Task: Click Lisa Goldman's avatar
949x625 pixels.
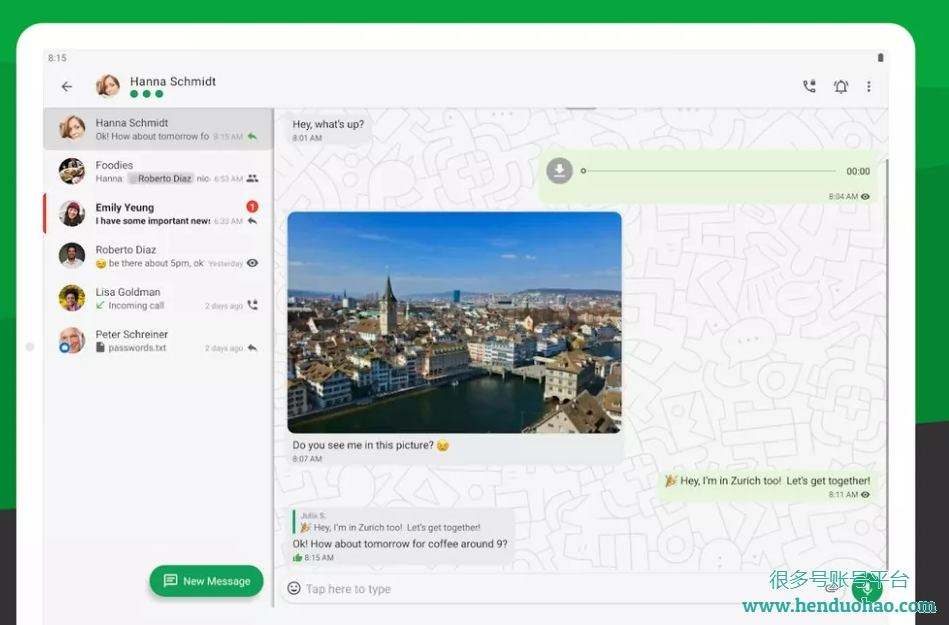Action: [x=71, y=298]
